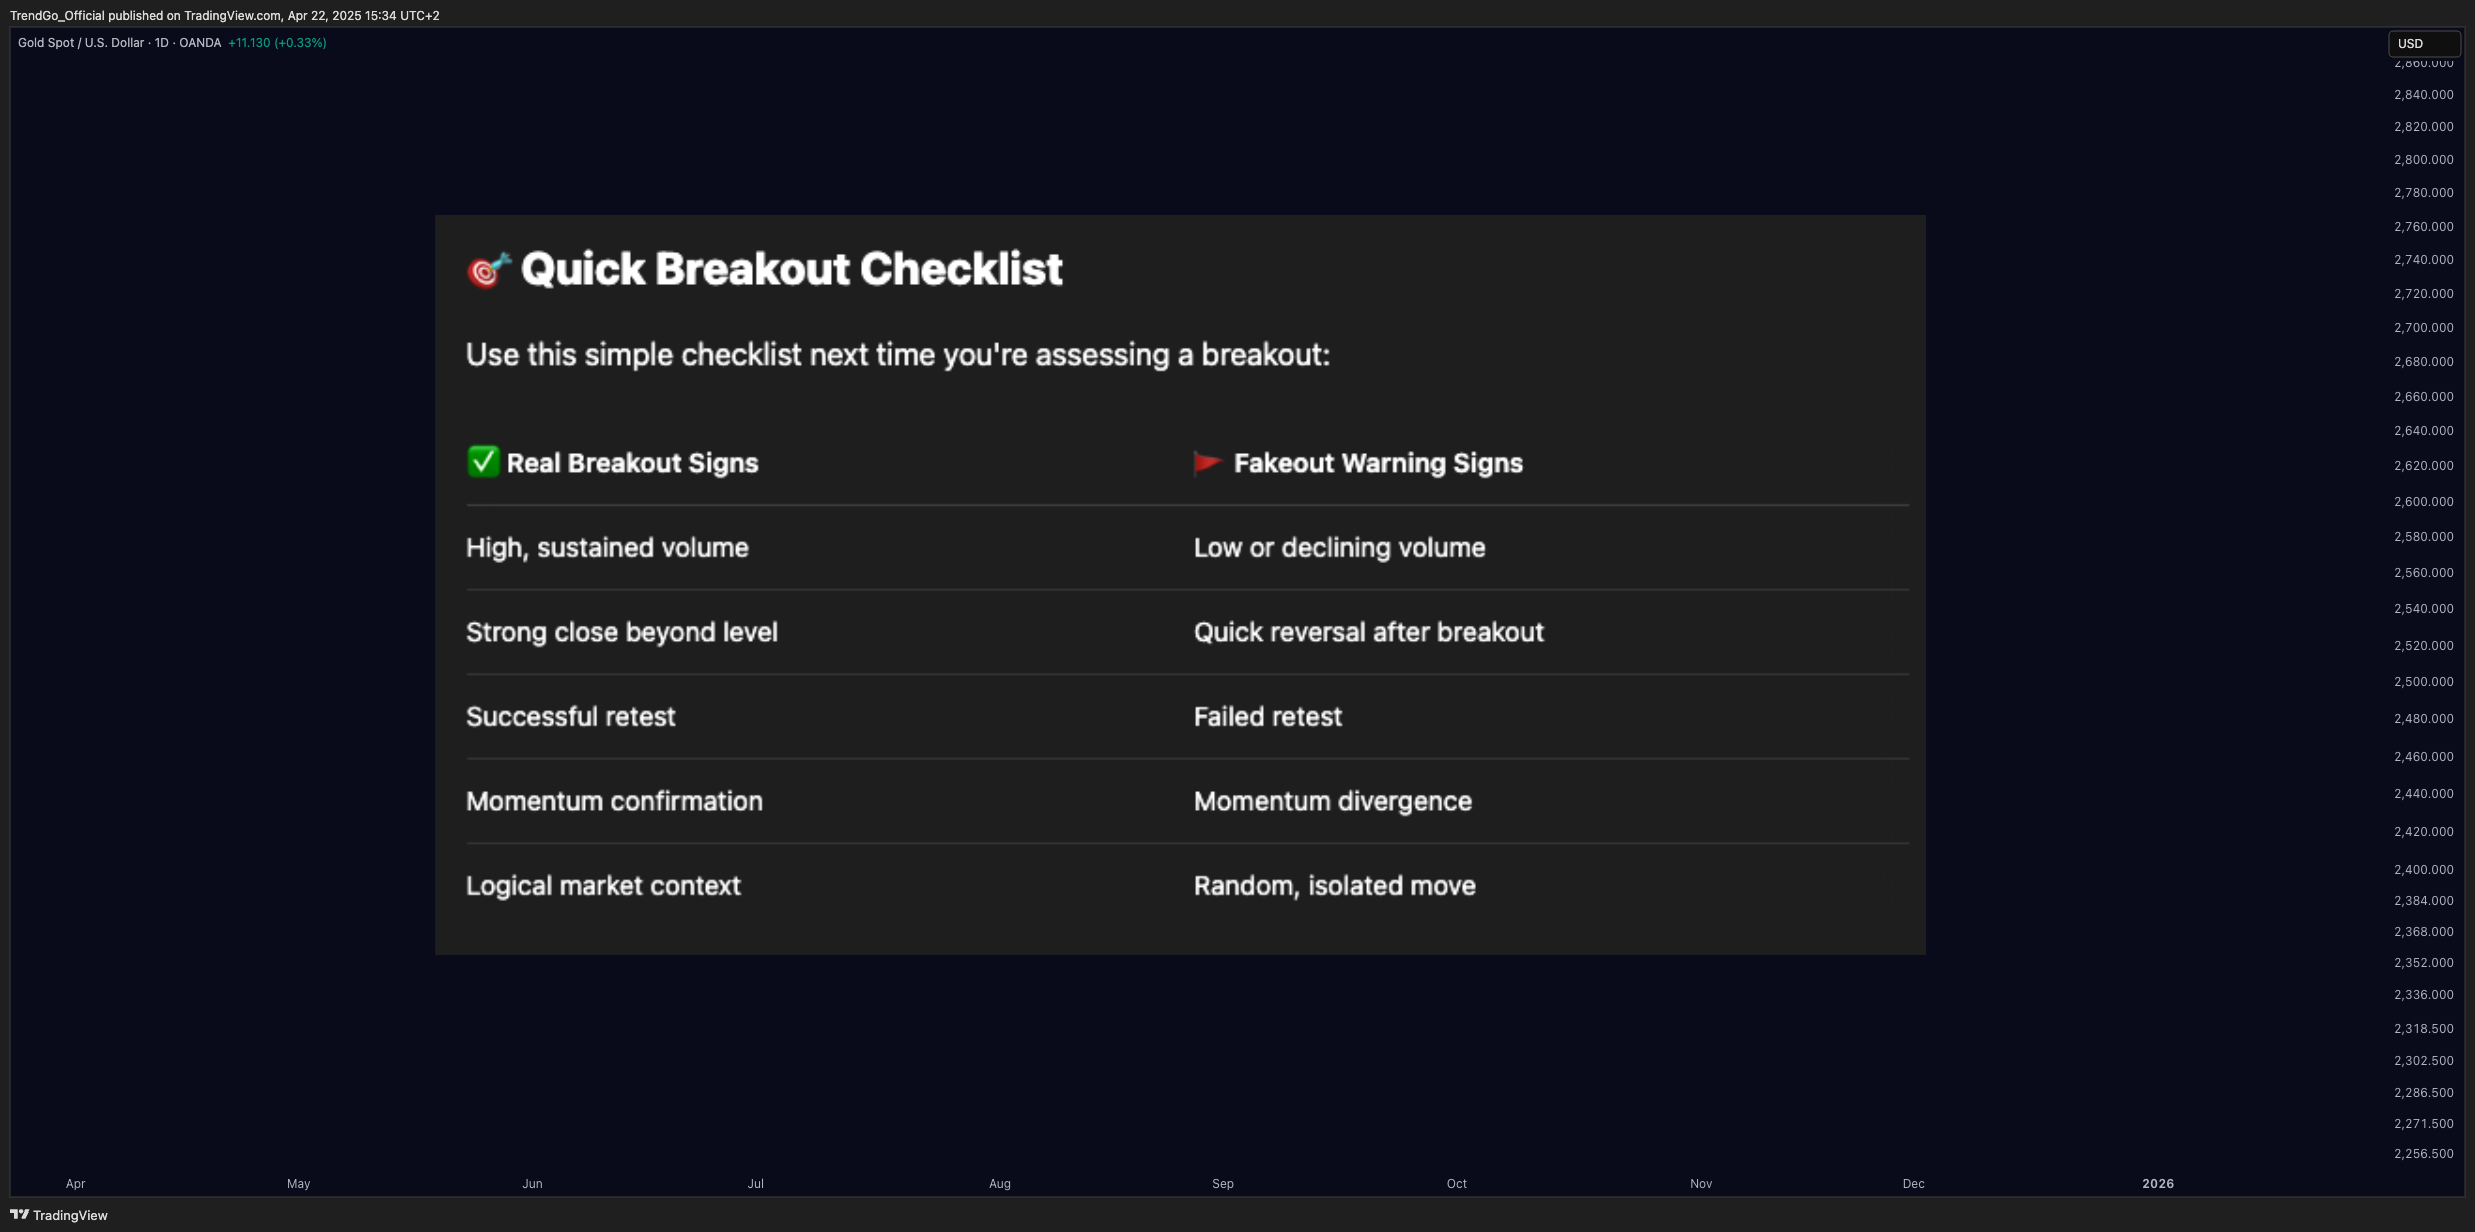Screen dimensions: 2475x1232
Task: Click the Failed retest entry
Action: tap(1267, 716)
